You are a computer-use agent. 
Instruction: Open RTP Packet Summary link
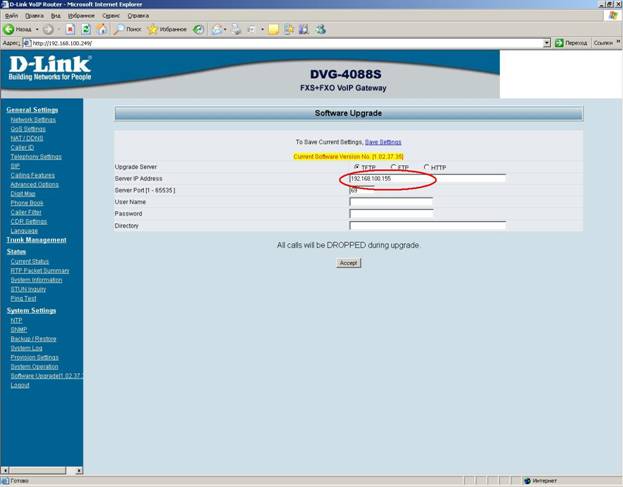(40, 271)
